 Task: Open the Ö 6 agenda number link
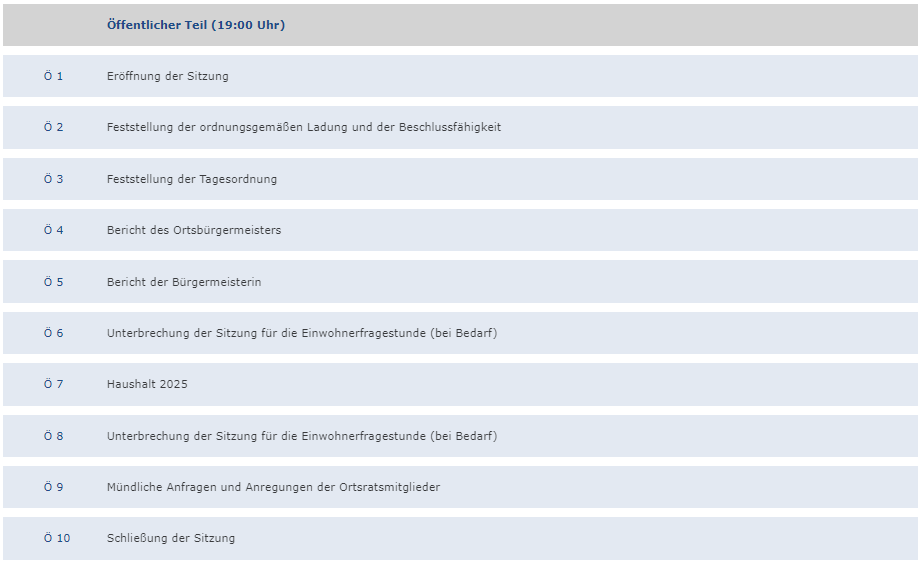53,333
